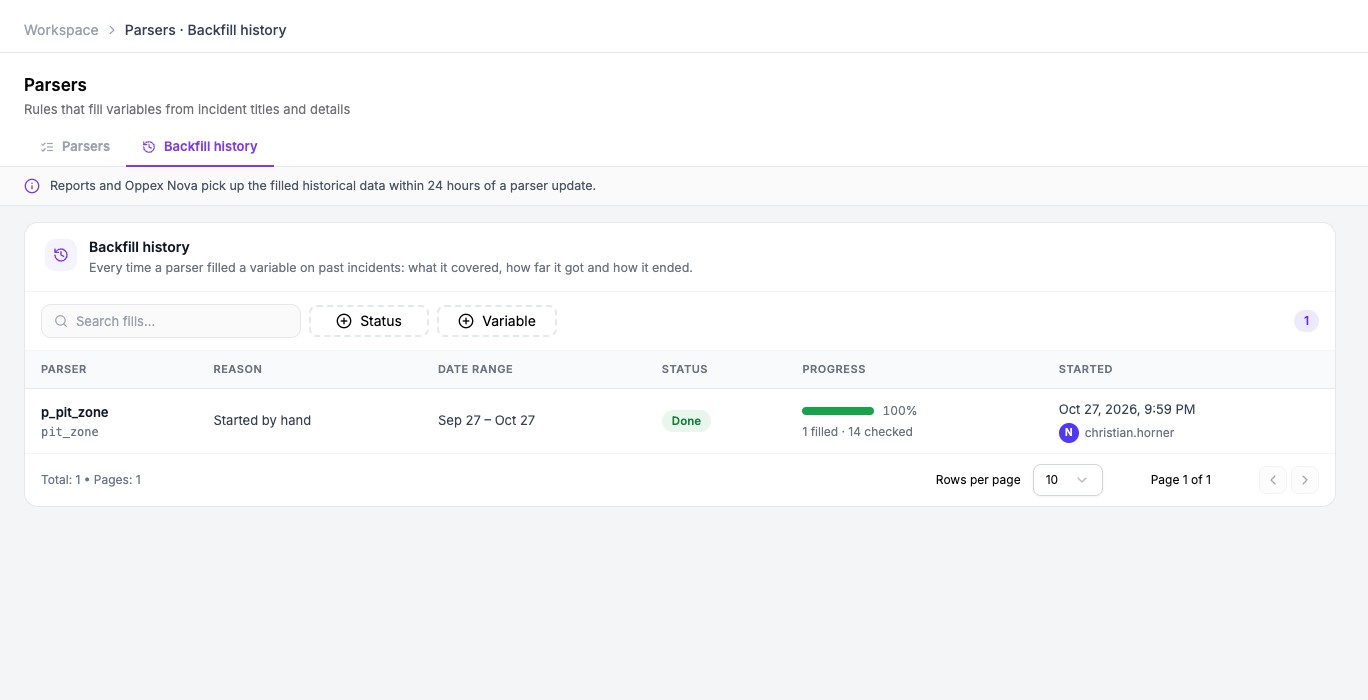The height and width of the screenshot is (700, 1368).
Task: Click the christian.horner username
Action: tap(1129, 433)
